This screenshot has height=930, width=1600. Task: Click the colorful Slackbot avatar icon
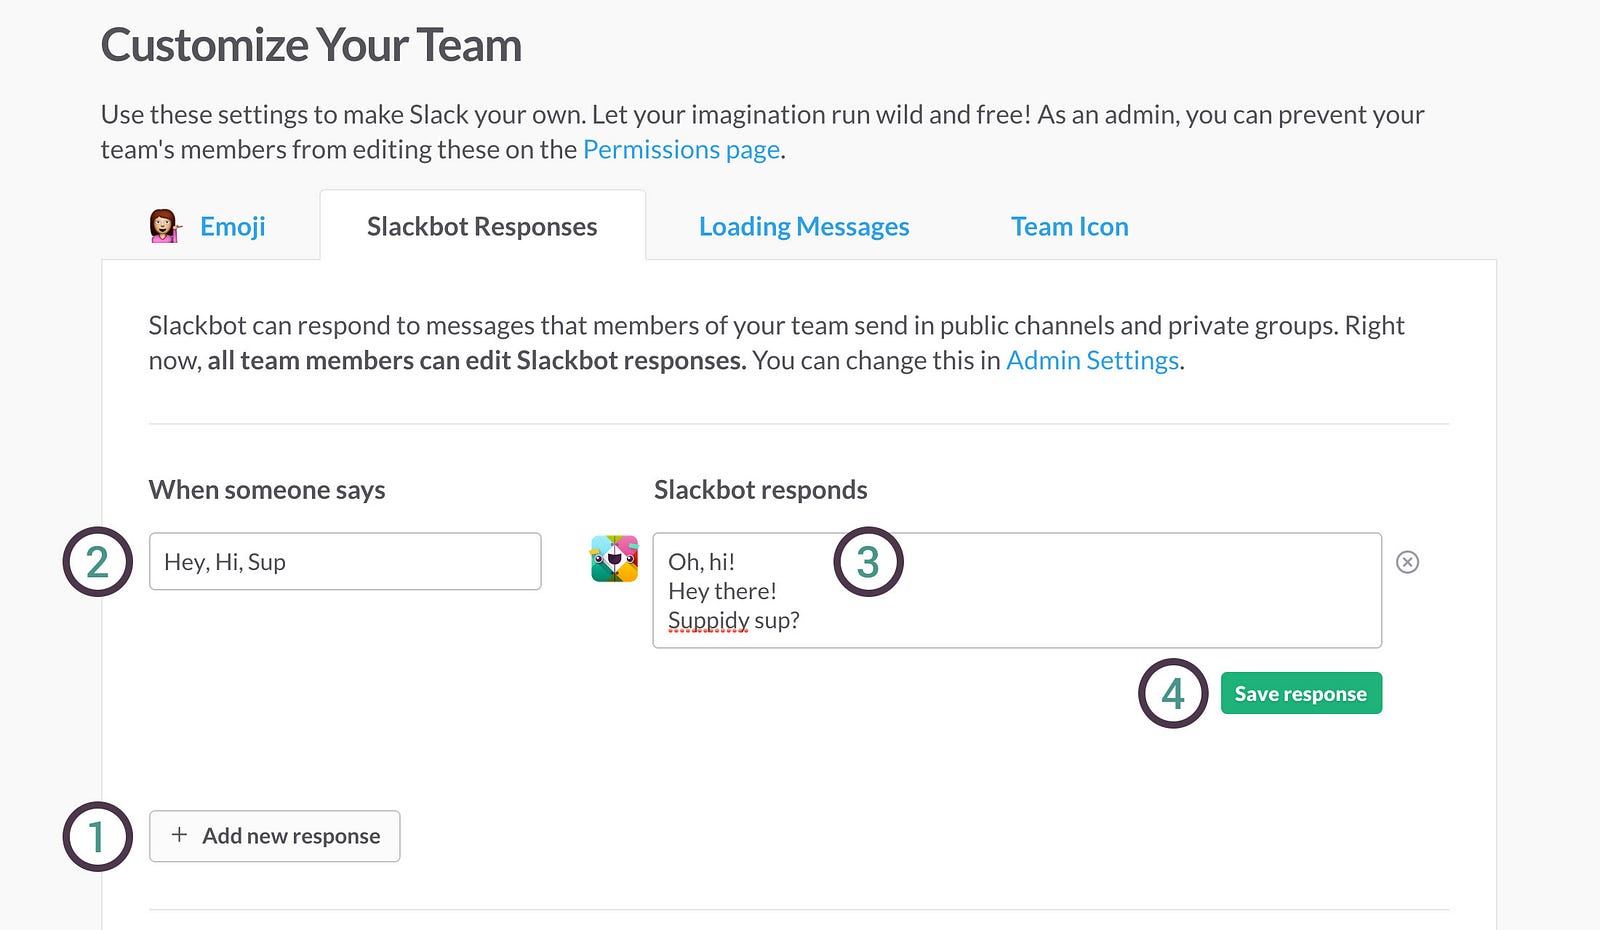pyautogui.click(x=614, y=559)
